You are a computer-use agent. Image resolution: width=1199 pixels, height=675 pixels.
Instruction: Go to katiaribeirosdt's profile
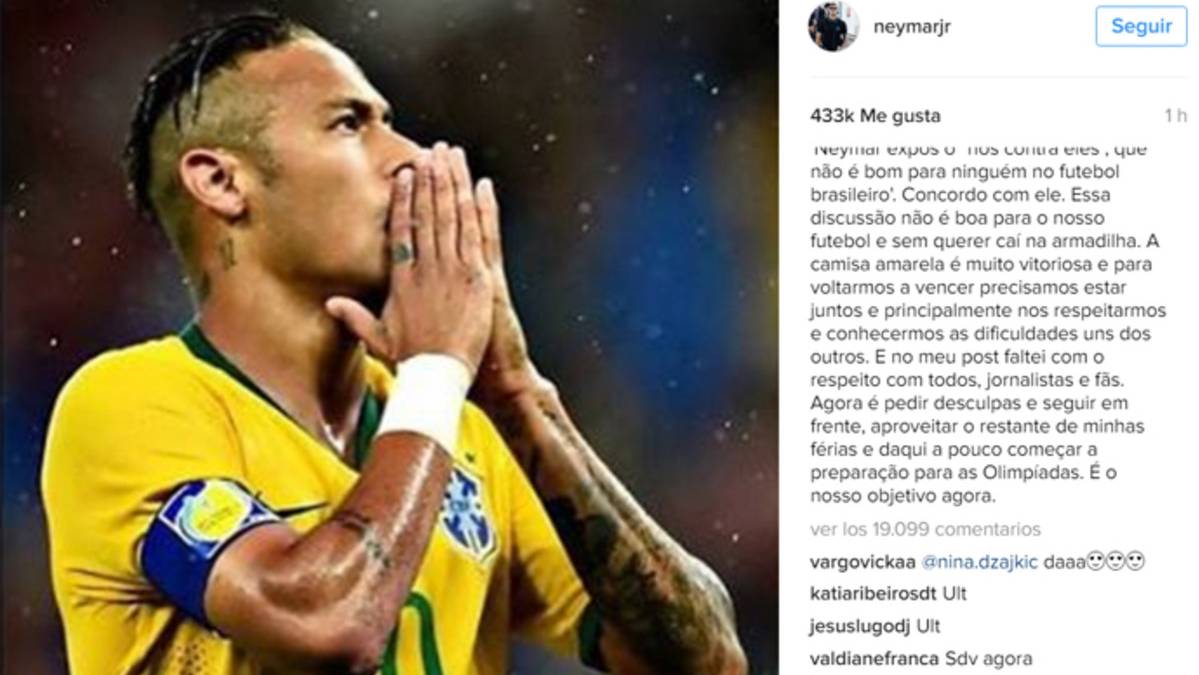[872, 594]
